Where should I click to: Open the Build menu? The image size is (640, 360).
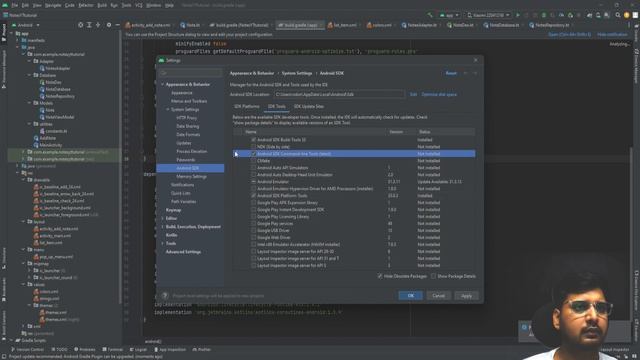click(x=102, y=5)
